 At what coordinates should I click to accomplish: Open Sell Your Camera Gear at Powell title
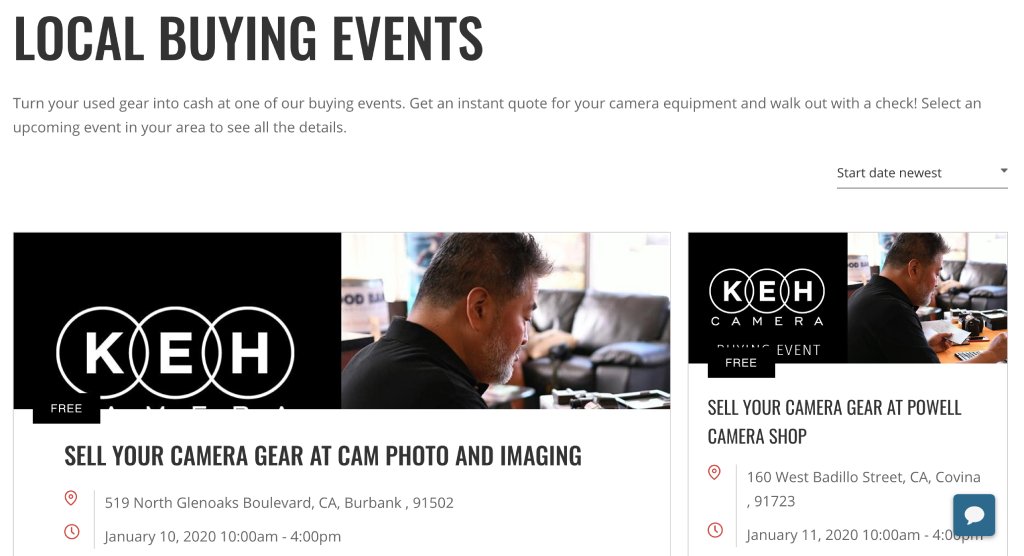[x=835, y=422]
